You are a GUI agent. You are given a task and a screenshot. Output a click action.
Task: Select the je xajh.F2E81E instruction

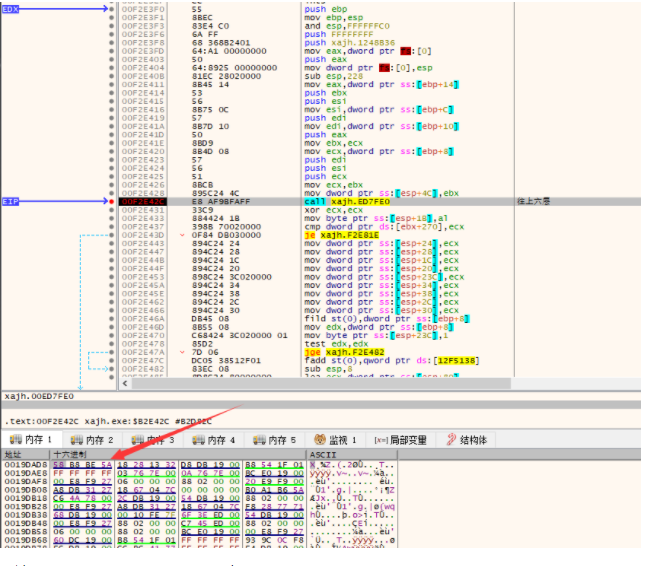(x=341, y=235)
